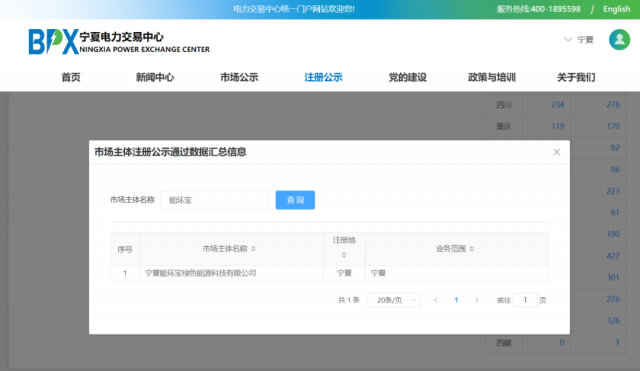Select the 注册公示 navigation tab
640x371 pixels.
click(x=323, y=77)
